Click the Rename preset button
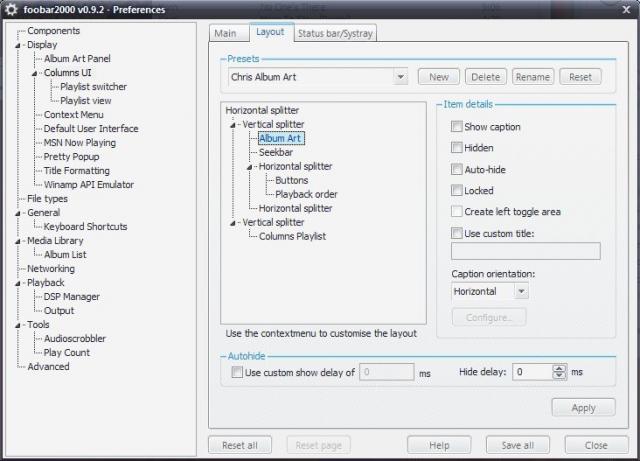 pyautogui.click(x=533, y=77)
